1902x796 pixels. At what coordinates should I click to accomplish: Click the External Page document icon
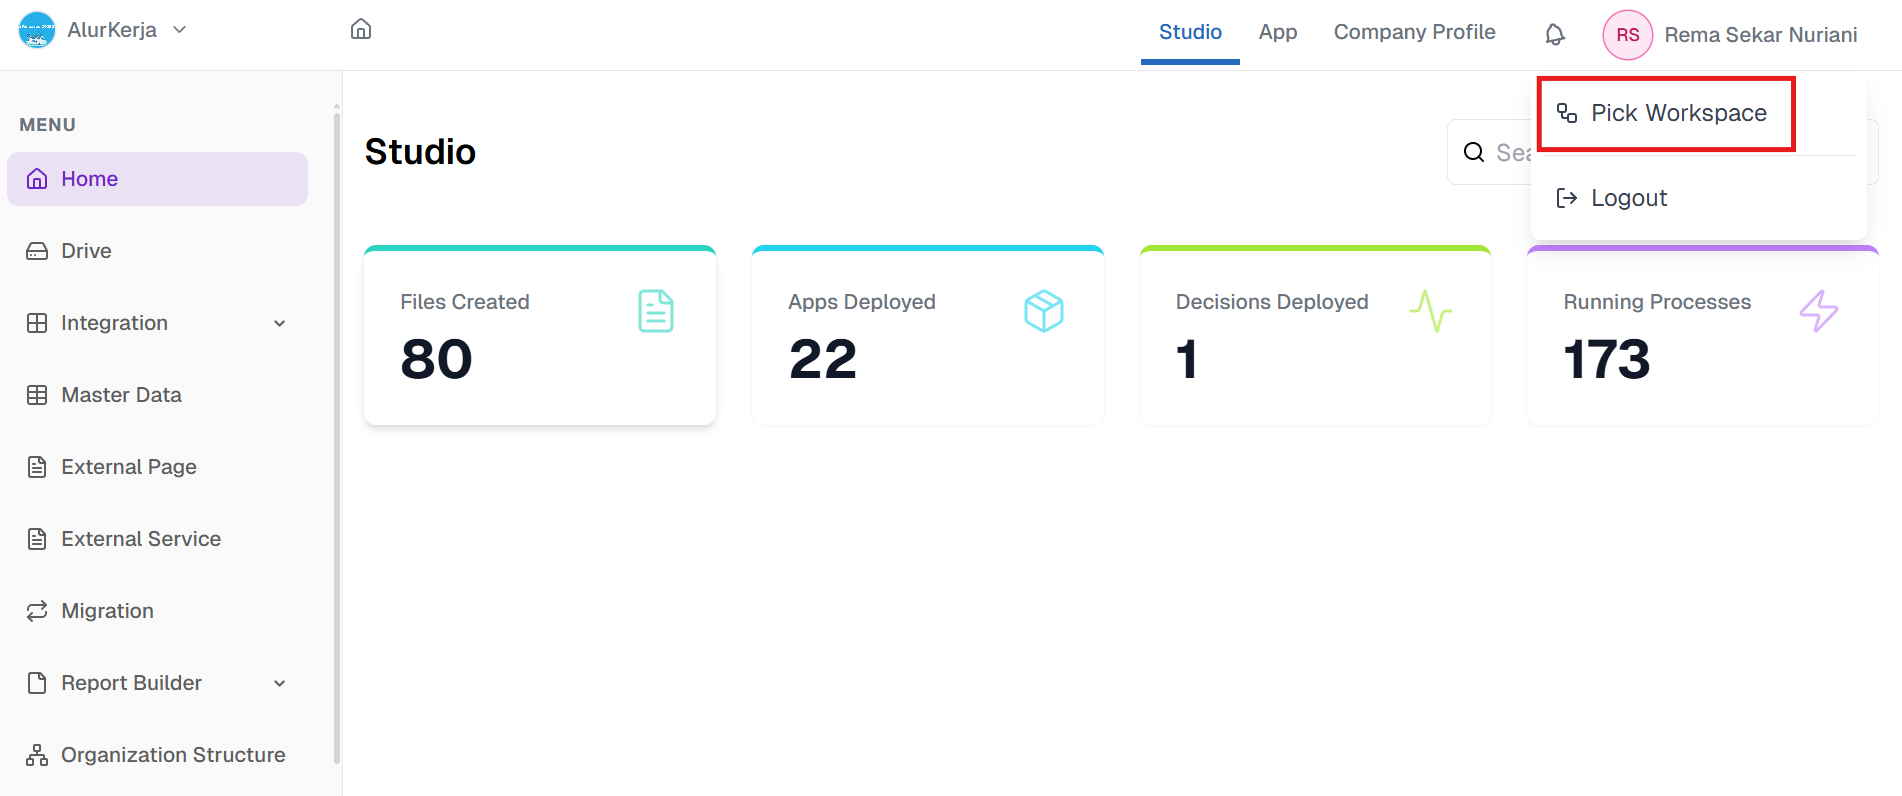(37, 467)
